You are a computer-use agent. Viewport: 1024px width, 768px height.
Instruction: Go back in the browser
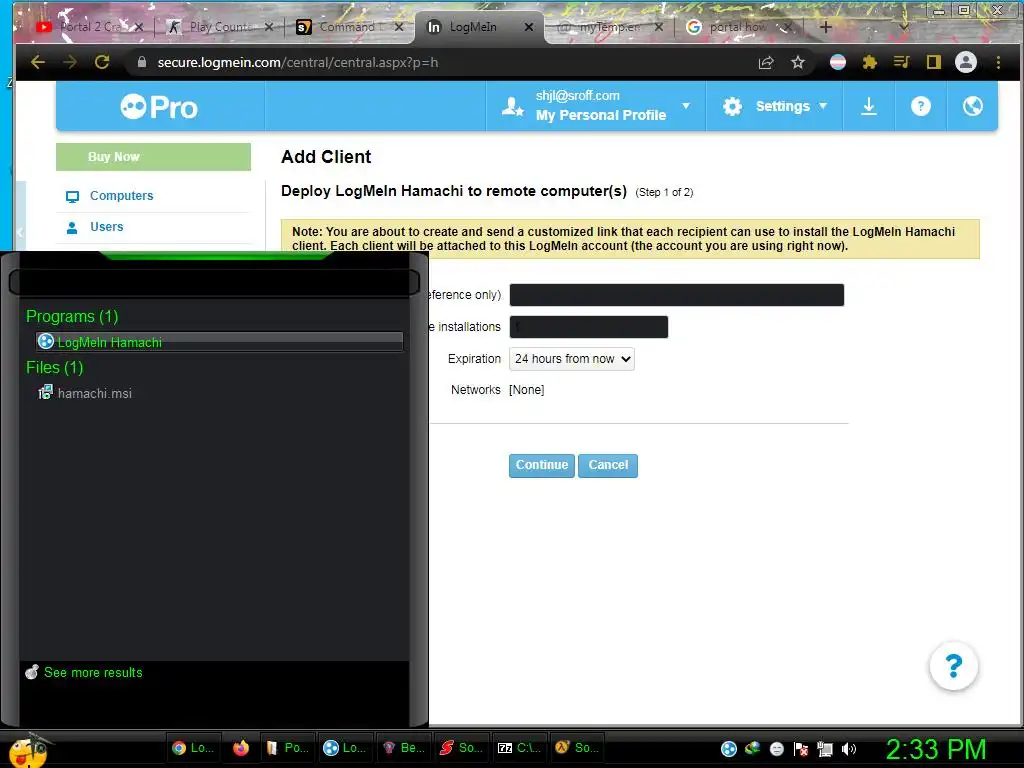38,62
